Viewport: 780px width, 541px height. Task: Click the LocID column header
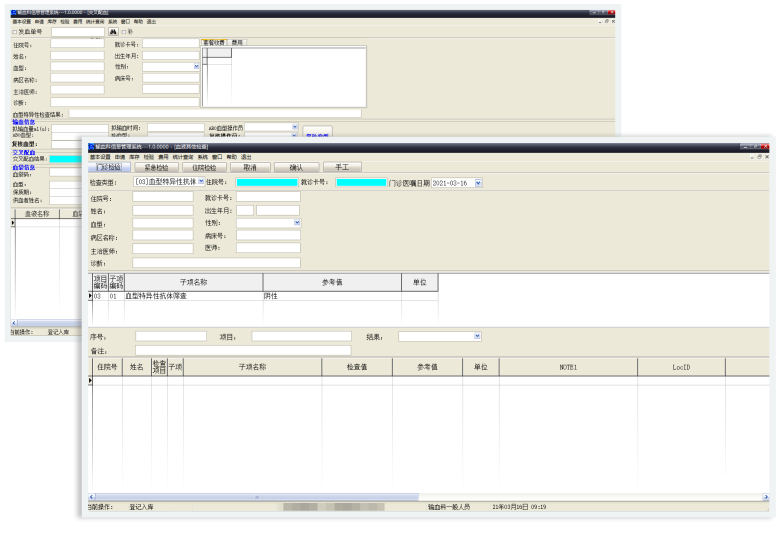(x=681, y=367)
